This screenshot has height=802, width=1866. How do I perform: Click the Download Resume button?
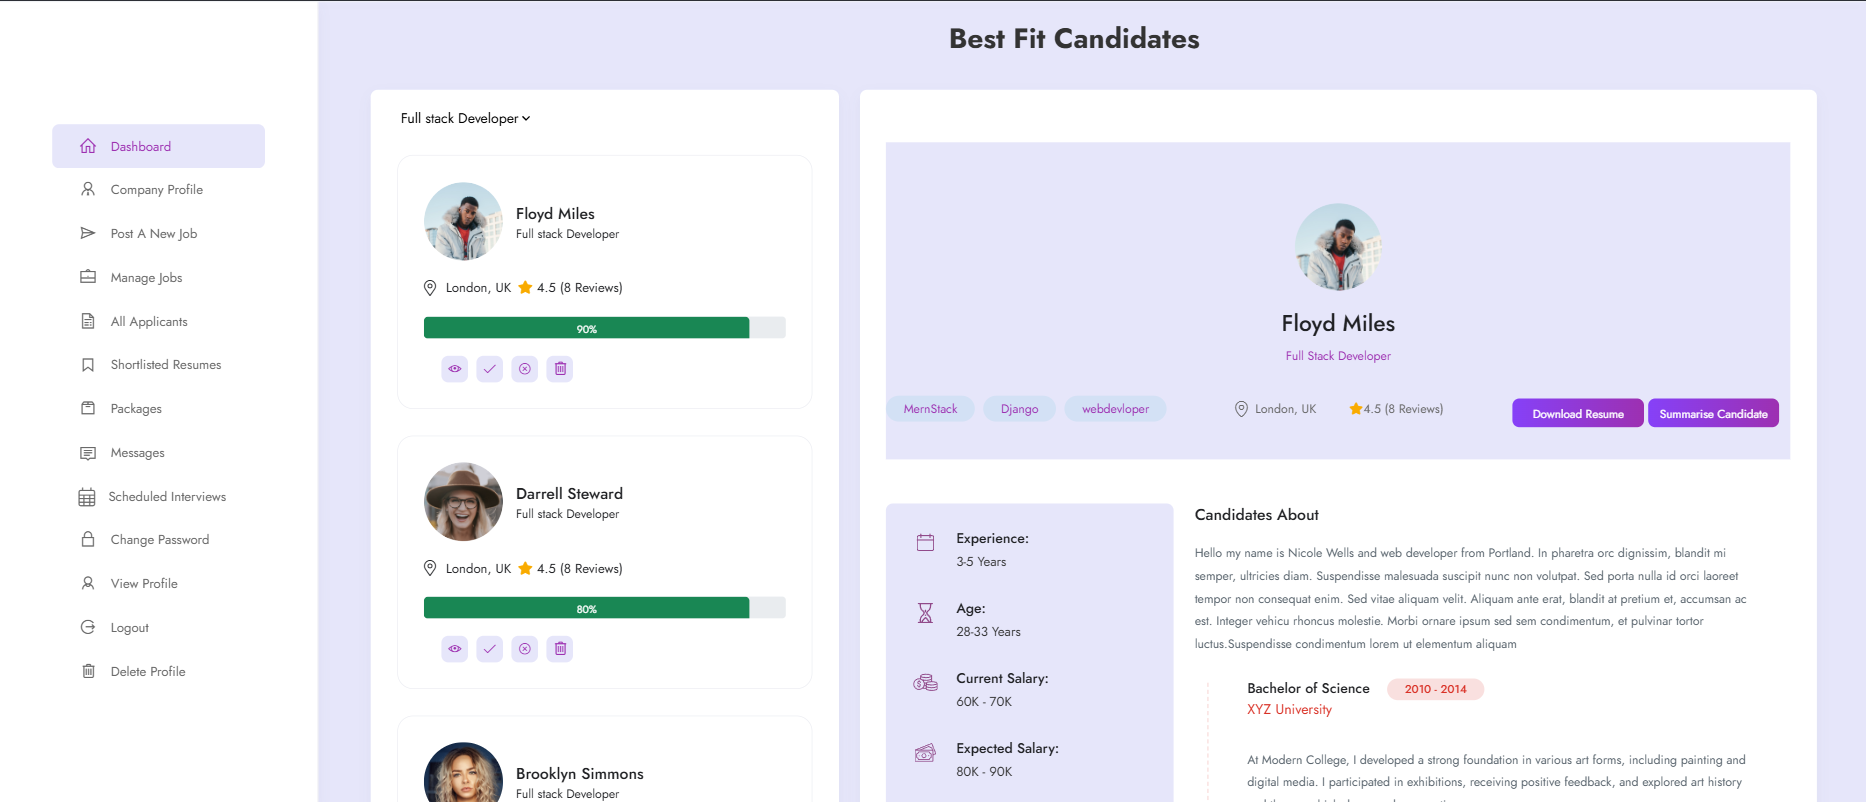[1577, 413]
